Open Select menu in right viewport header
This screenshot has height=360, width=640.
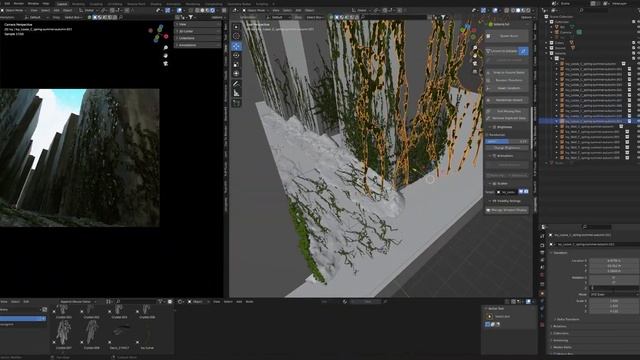point(287,10)
